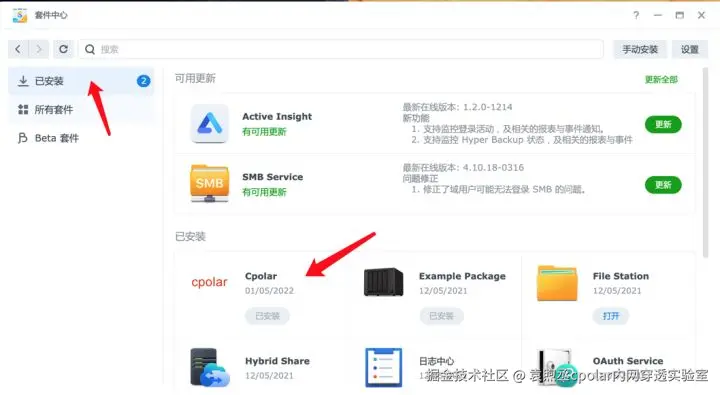Click the File Station title
The height and width of the screenshot is (395, 720).
coord(621,276)
